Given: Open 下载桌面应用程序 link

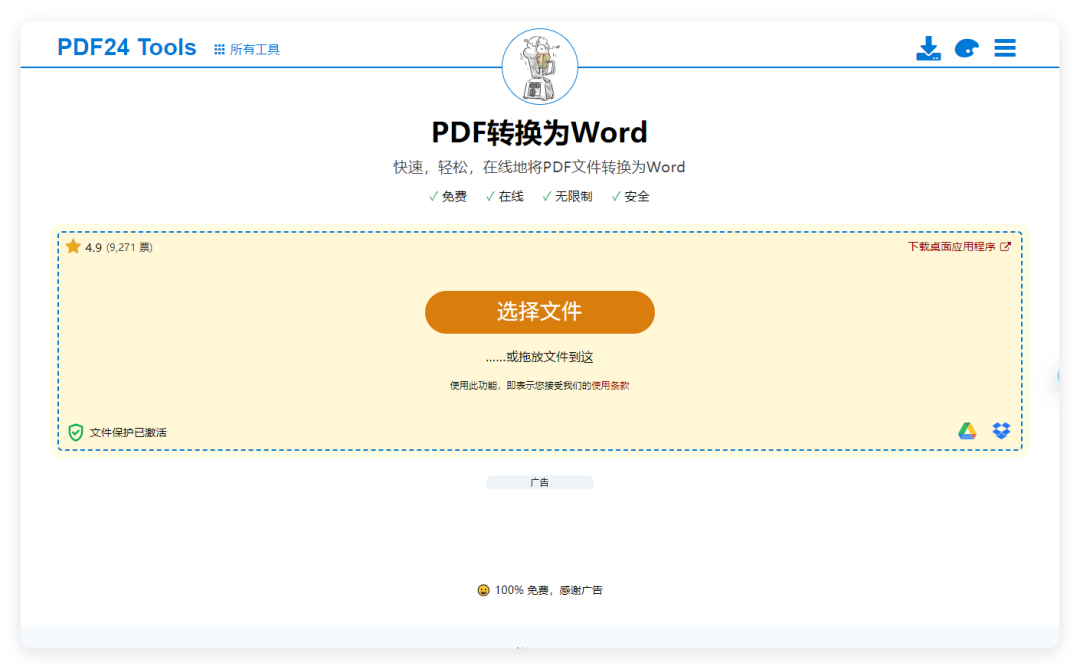Looking at the screenshot, I should tap(959, 247).
